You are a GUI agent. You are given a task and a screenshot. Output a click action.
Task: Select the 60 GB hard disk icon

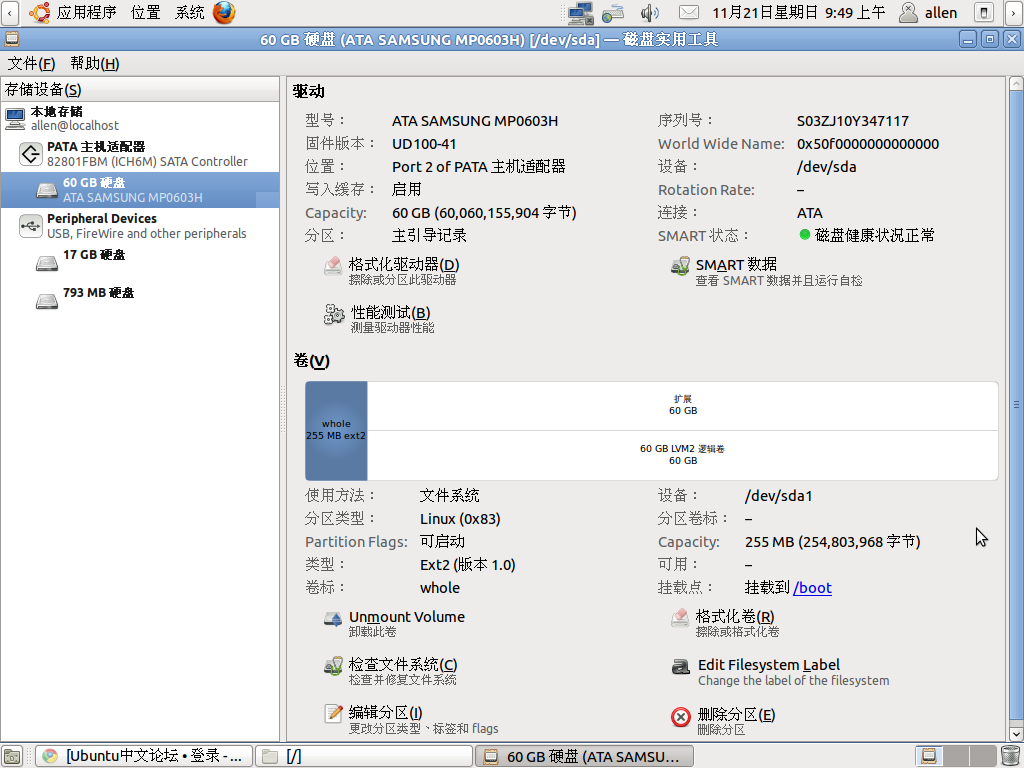[47, 190]
